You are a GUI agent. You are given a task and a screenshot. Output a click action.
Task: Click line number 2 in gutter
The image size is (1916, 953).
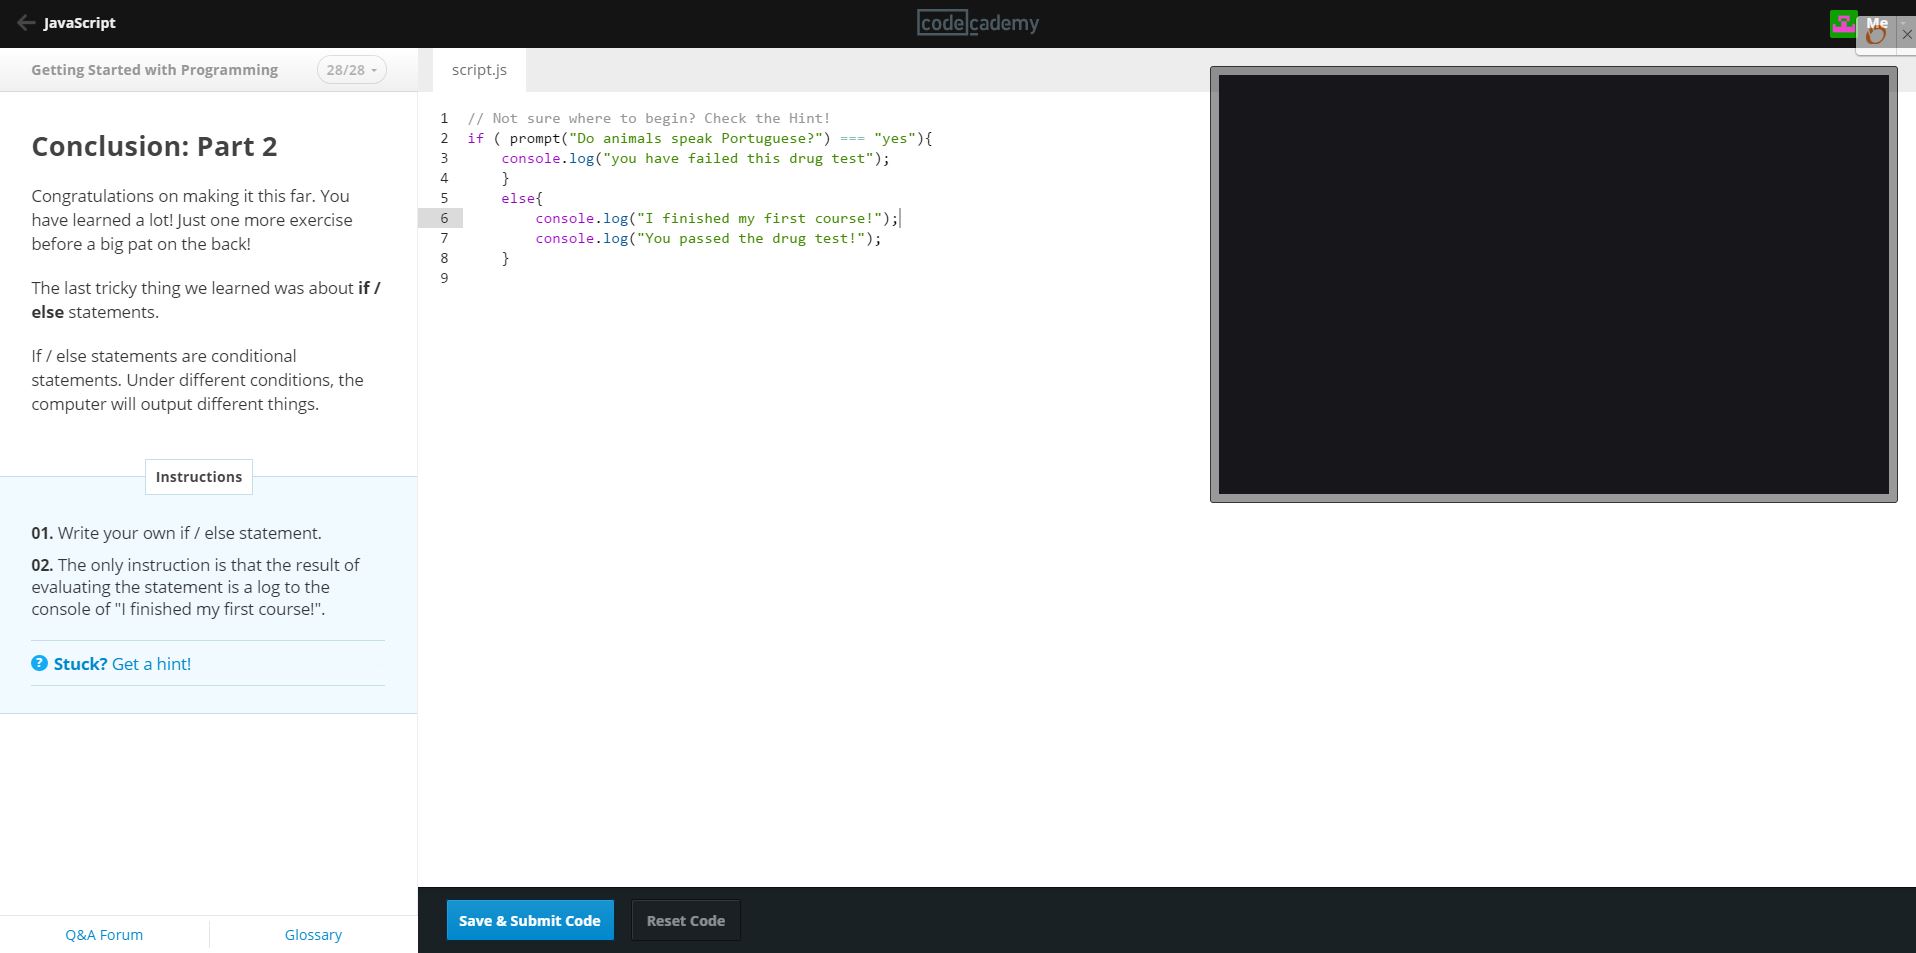pyautogui.click(x=444, y=138)
